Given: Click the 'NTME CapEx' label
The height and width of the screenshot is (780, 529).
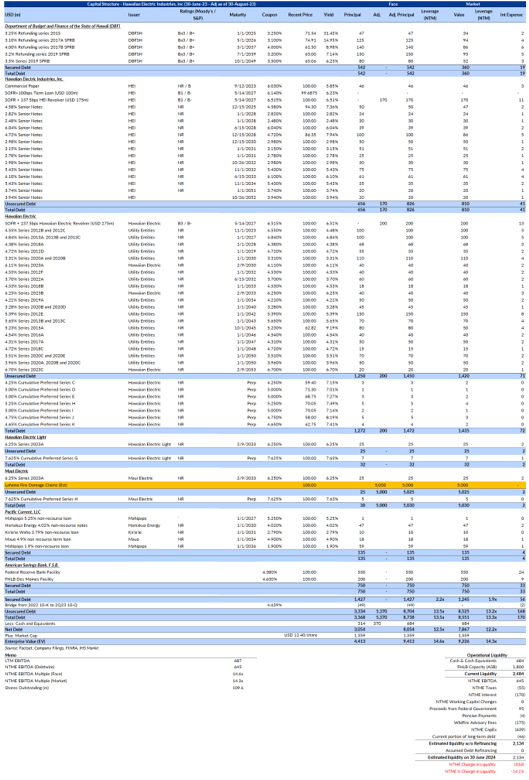Looking at the screenshot, I should [x=484, y=729].
